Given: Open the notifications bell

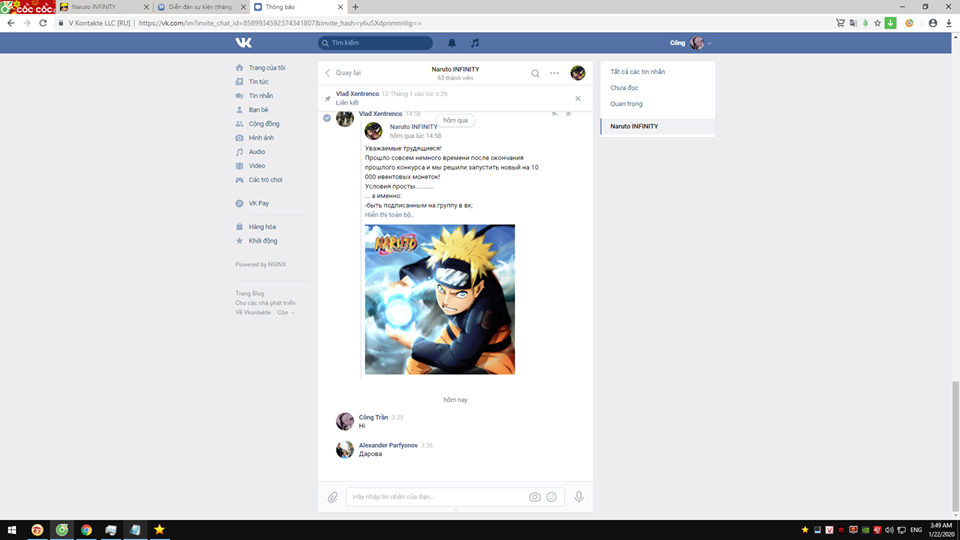Looking at the screenshot, I should [452, 43].
